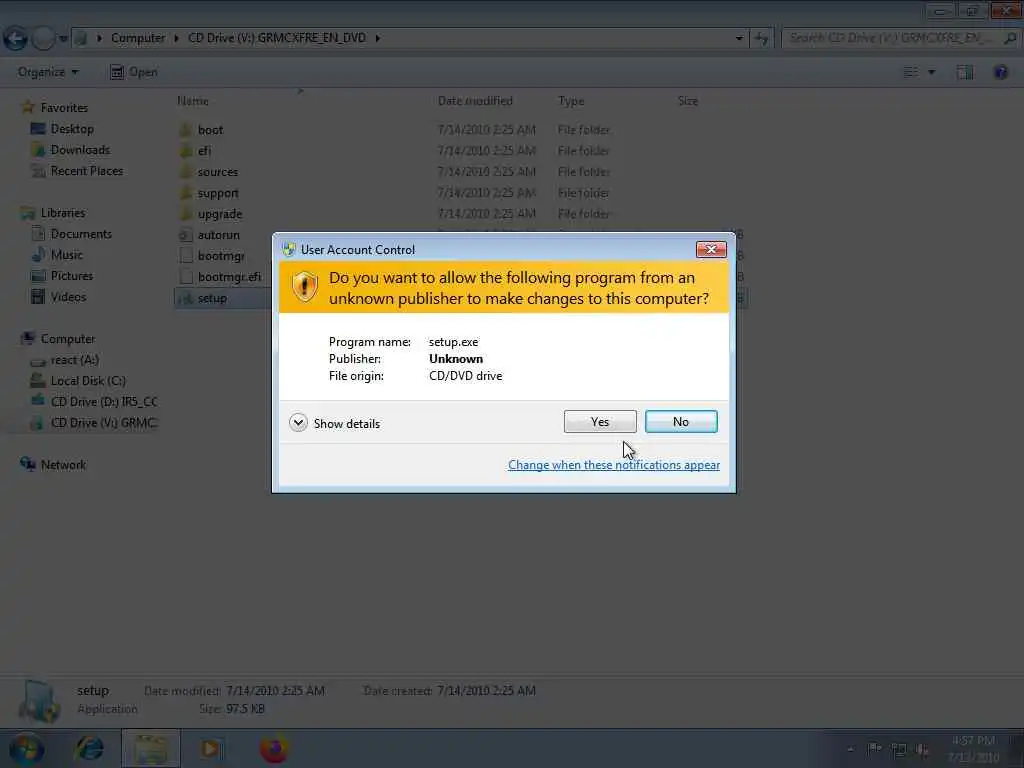Viewport: 1024px width, 768px height.
Task: Click the Open toolbar button
Action: 134,72
